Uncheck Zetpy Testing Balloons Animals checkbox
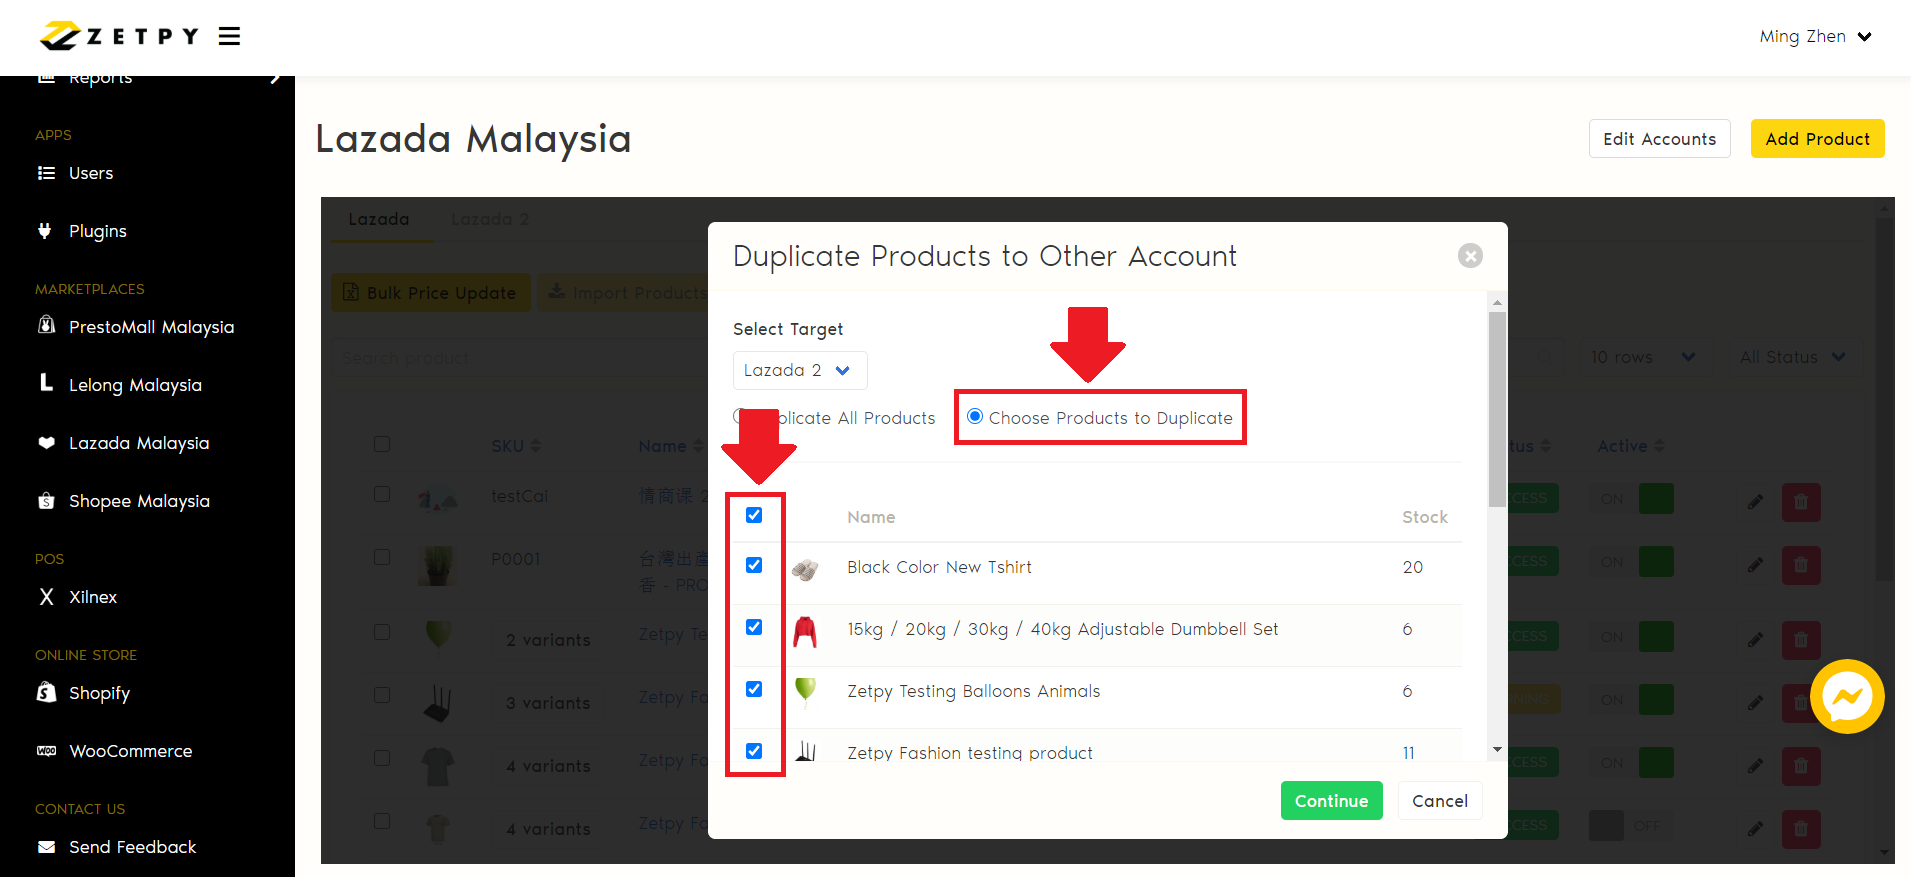Screen dimensions: 1911x877 [x=754, y=689]
